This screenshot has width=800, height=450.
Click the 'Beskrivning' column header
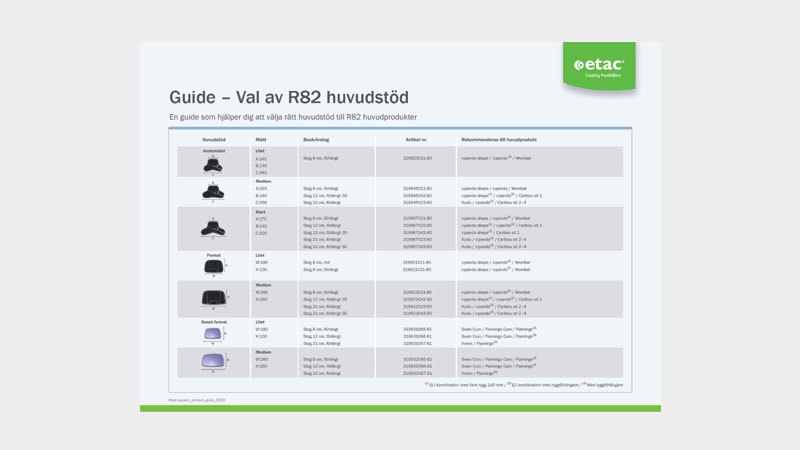click(316, 139)
